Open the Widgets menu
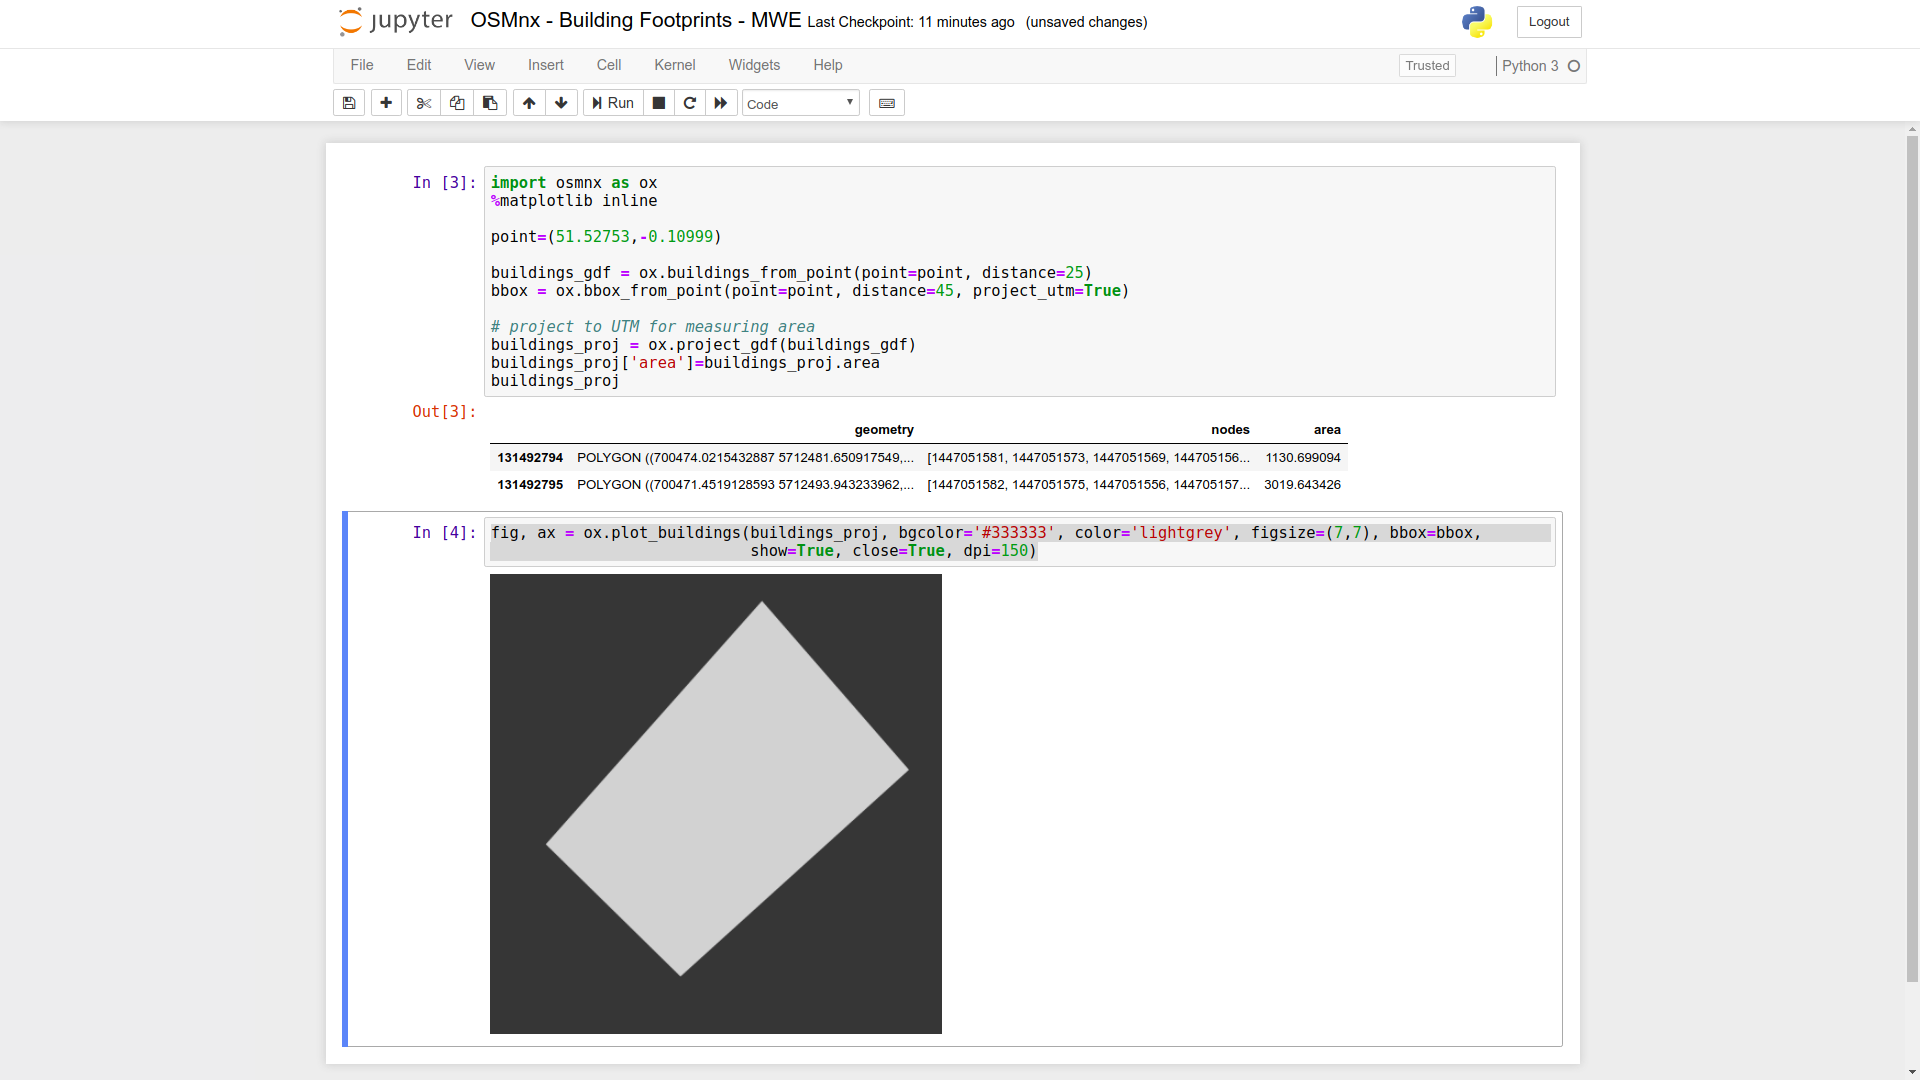This screenshot has height=1080, width=1920. [754, 65]
